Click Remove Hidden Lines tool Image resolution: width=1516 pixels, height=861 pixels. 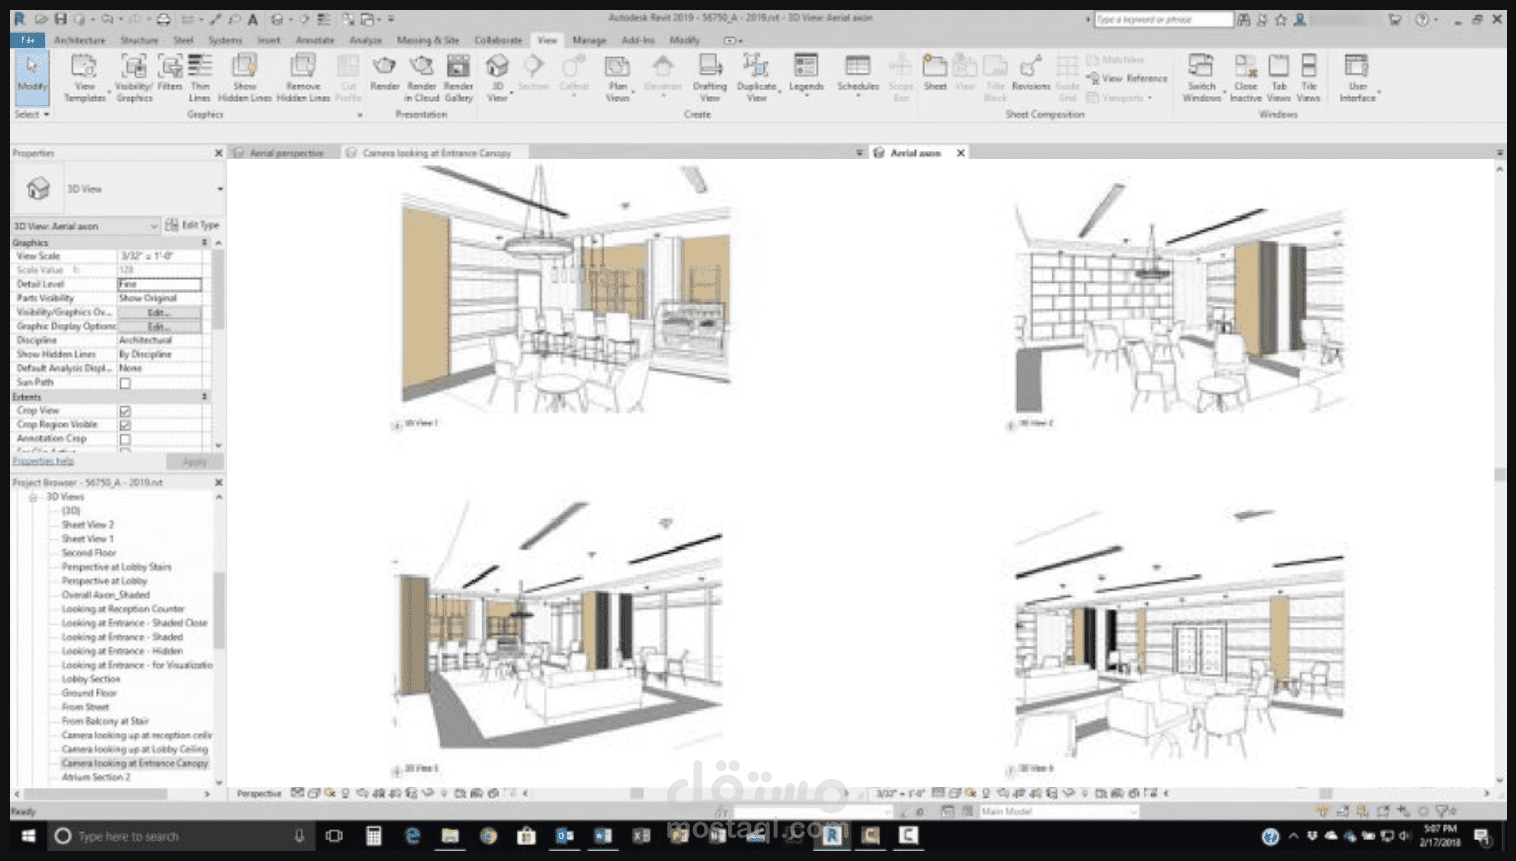point(303,77)
